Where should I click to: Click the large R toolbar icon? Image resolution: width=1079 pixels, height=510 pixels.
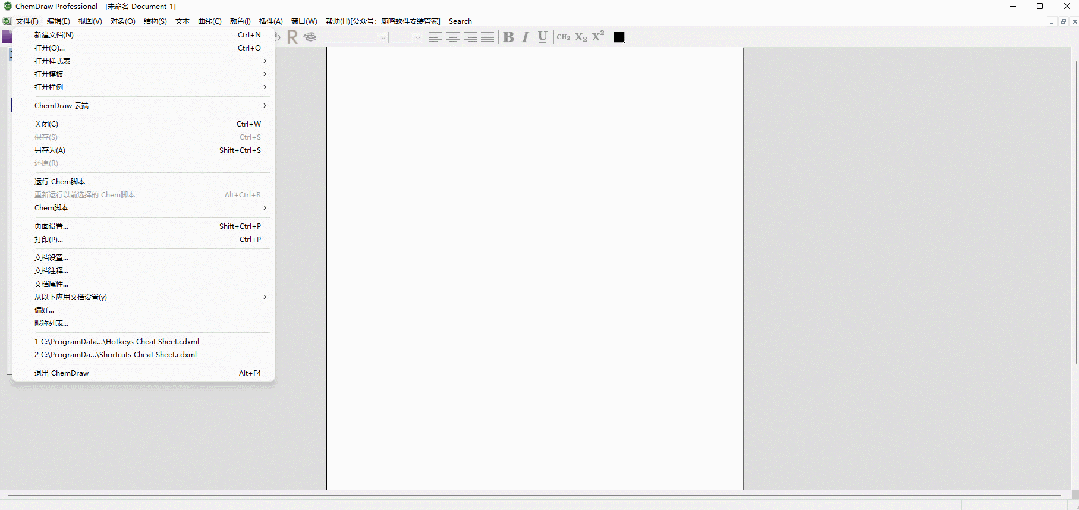click(x=293, y=37)
